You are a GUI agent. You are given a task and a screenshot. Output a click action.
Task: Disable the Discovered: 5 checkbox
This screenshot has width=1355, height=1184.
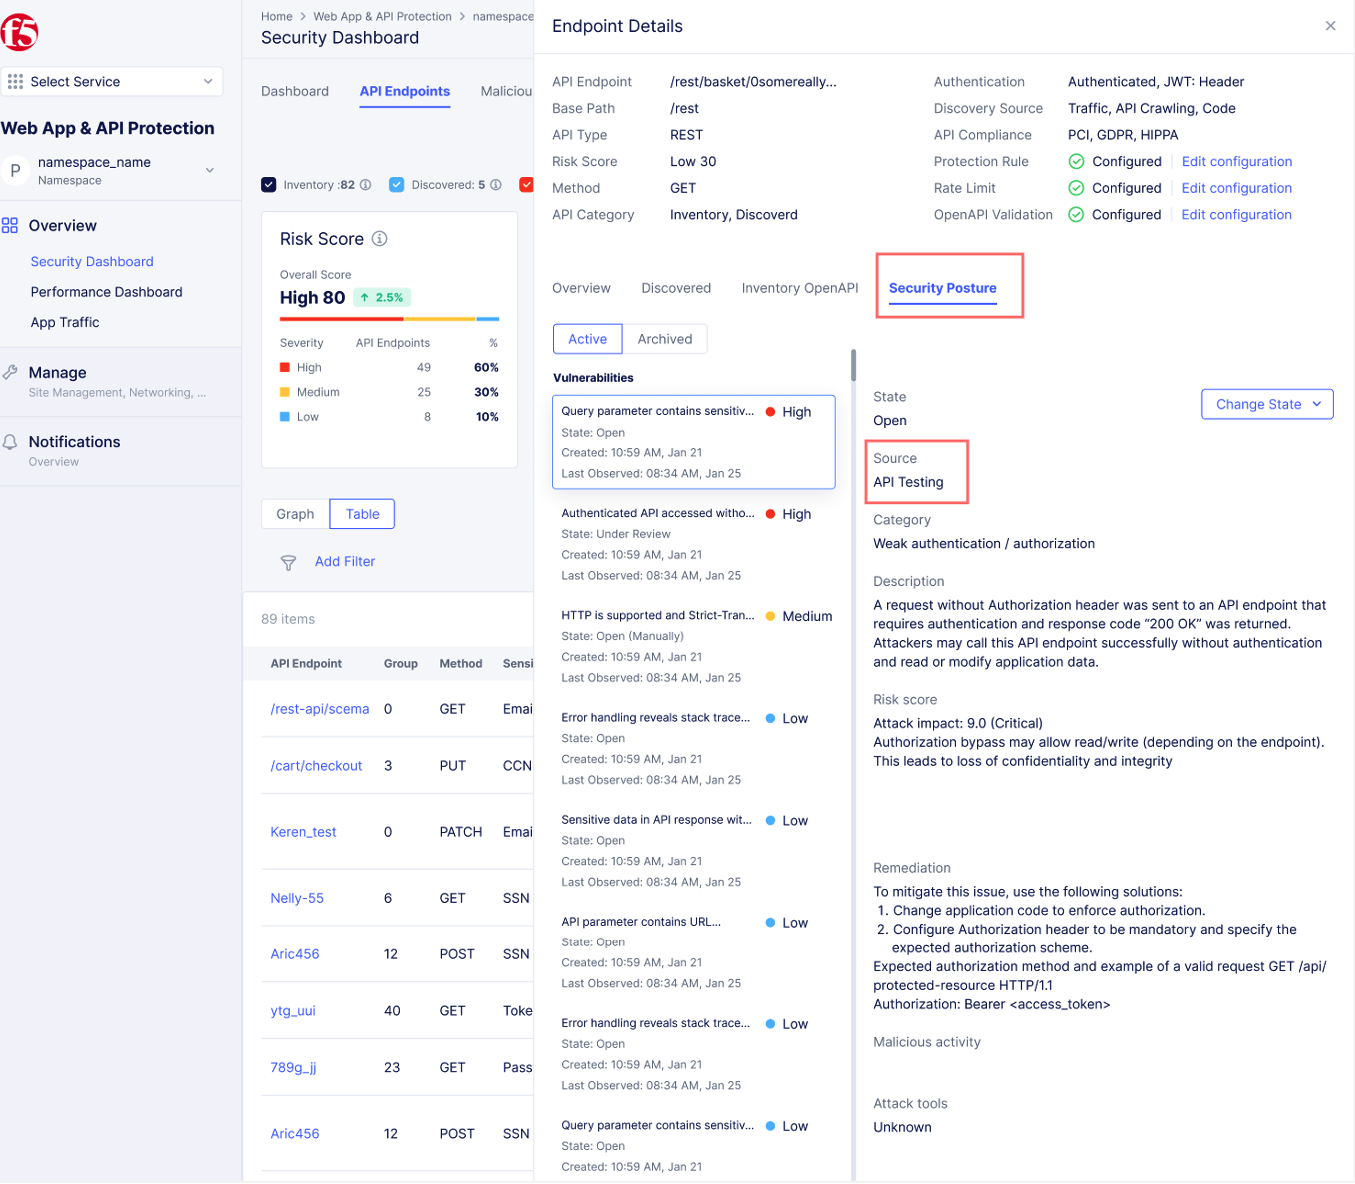coord(396,184)
